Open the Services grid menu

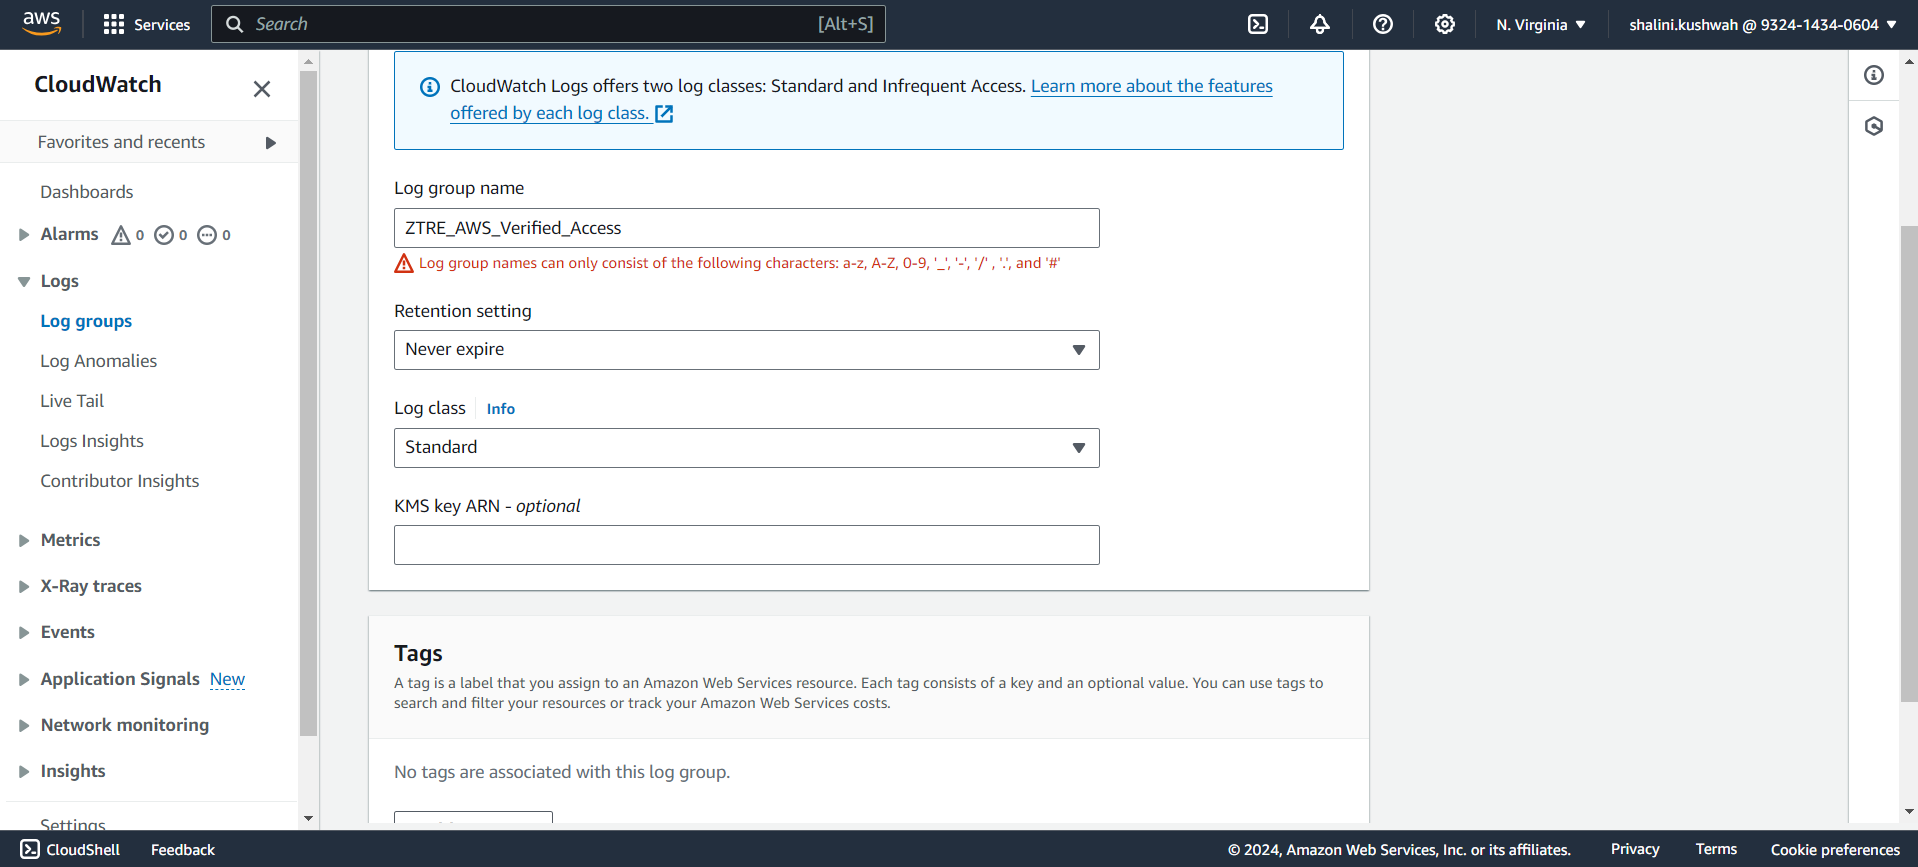point(147,24)
